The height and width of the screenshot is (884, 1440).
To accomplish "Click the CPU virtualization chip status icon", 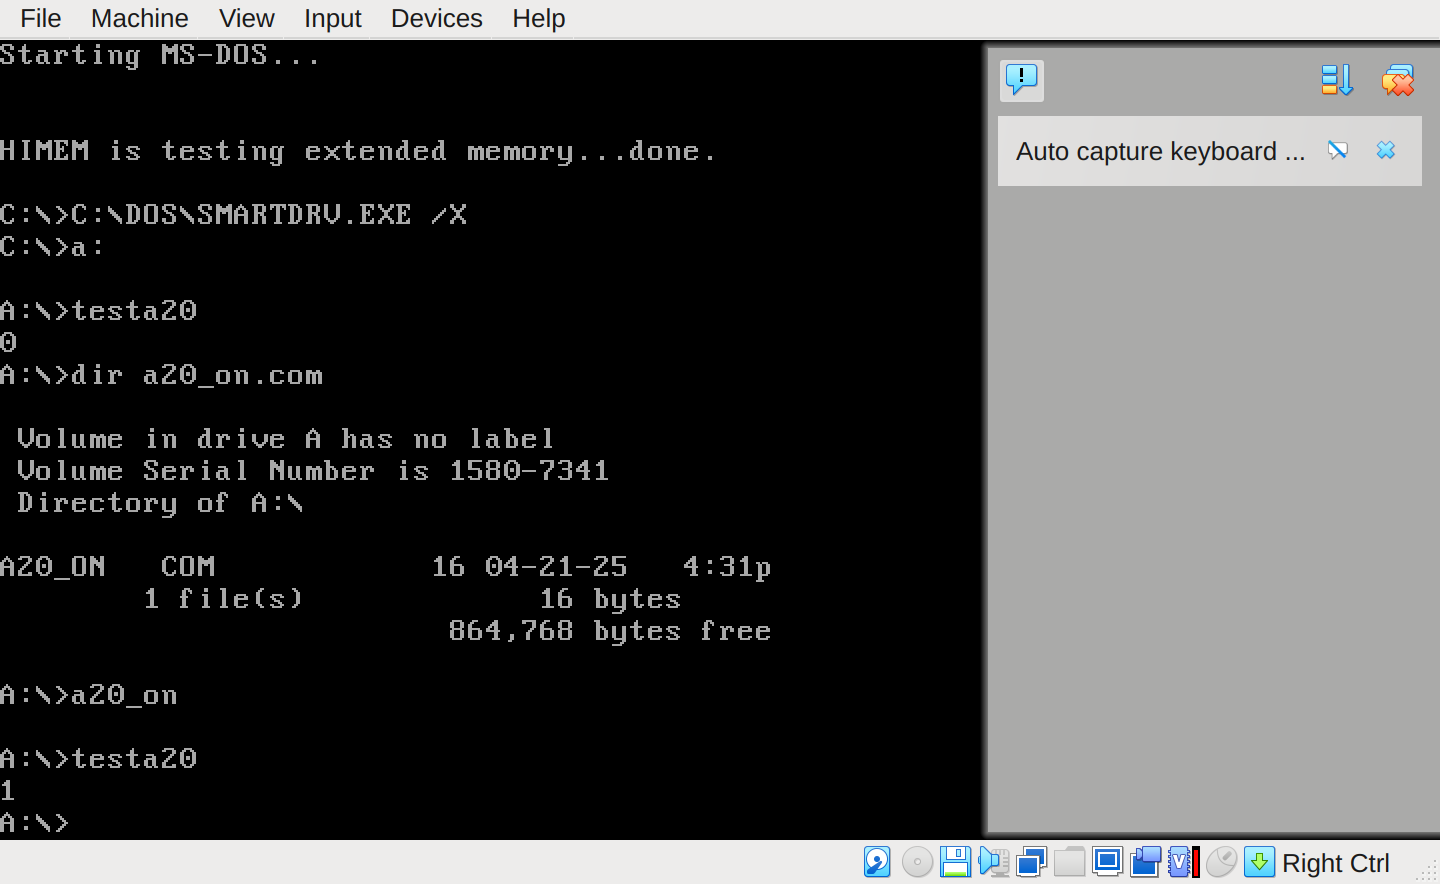I will [1183, 862].
